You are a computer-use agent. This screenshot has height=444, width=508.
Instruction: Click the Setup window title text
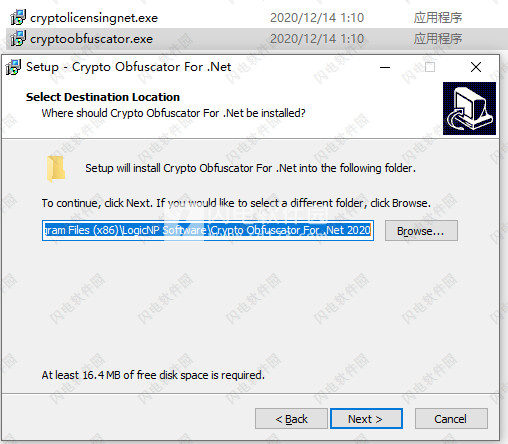click(129, 67)
